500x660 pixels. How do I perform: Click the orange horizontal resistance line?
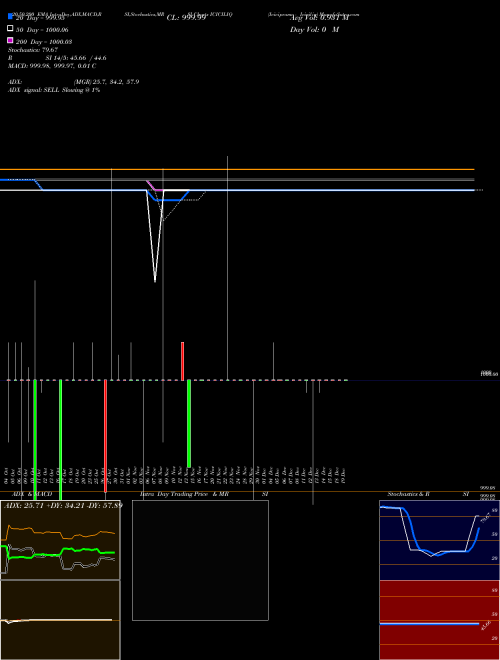point(237,169)
